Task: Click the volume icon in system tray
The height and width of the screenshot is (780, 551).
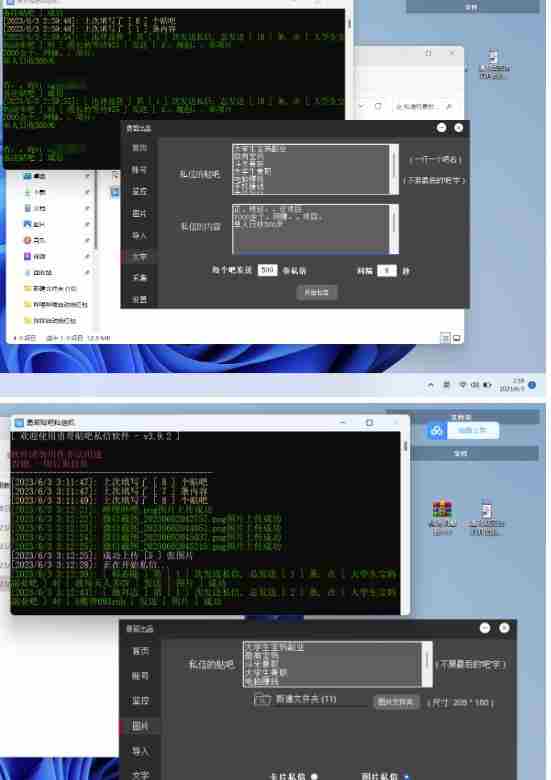Action: click(x=475, y=385)
